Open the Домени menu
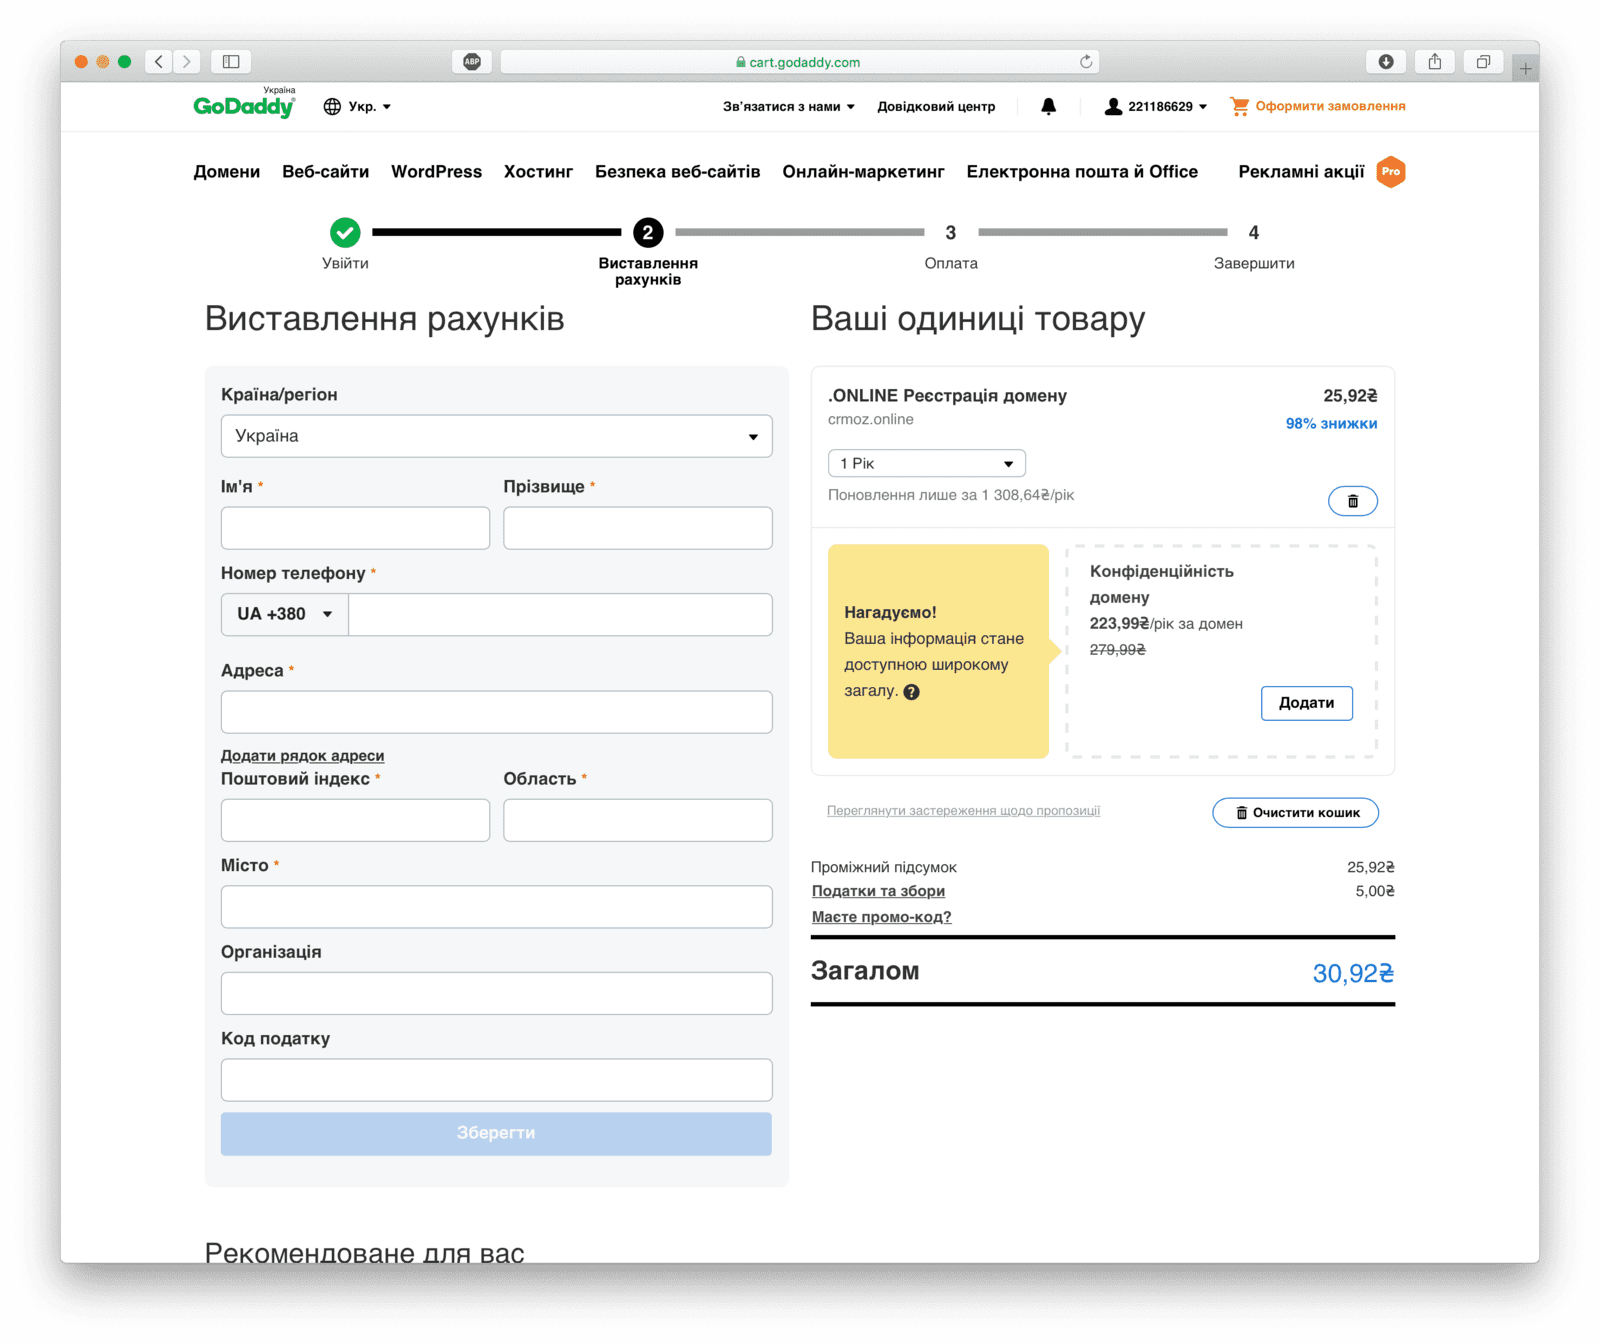The image size is (1600, 1343). [226, 172]
